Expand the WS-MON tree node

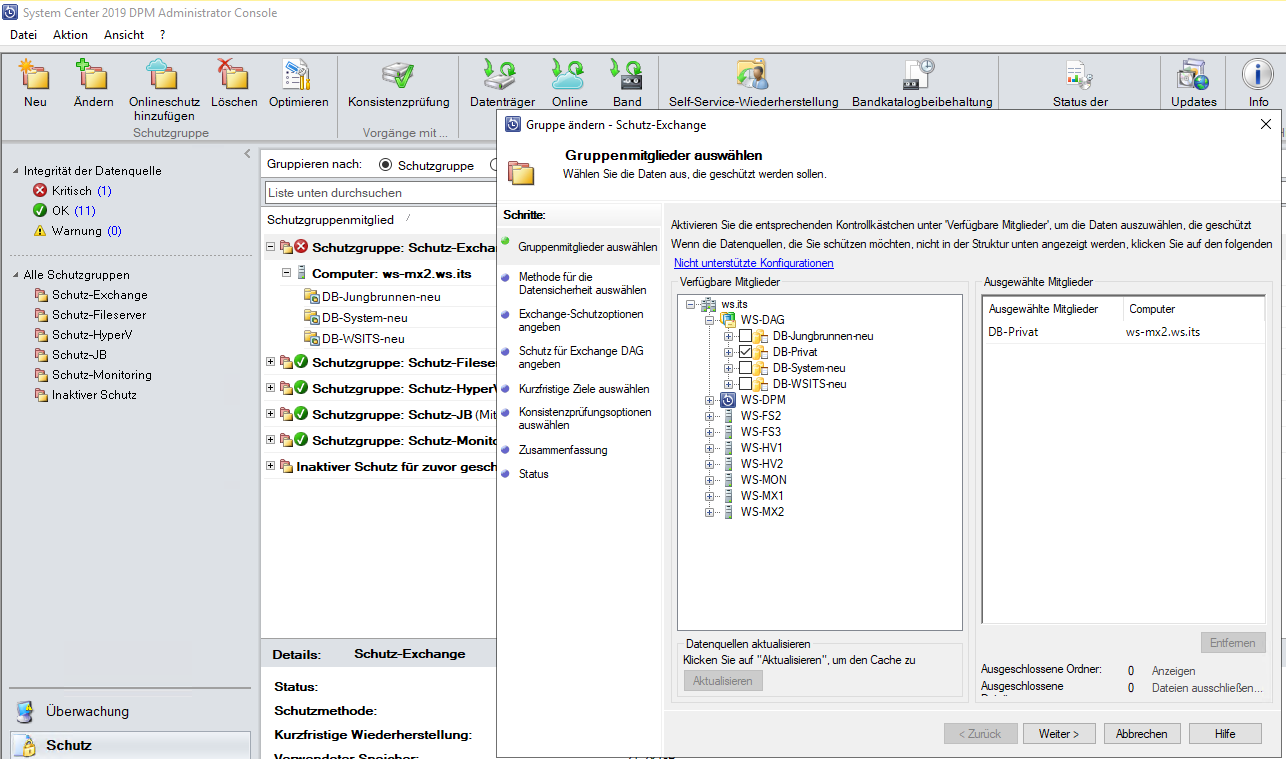pos(710,480)
